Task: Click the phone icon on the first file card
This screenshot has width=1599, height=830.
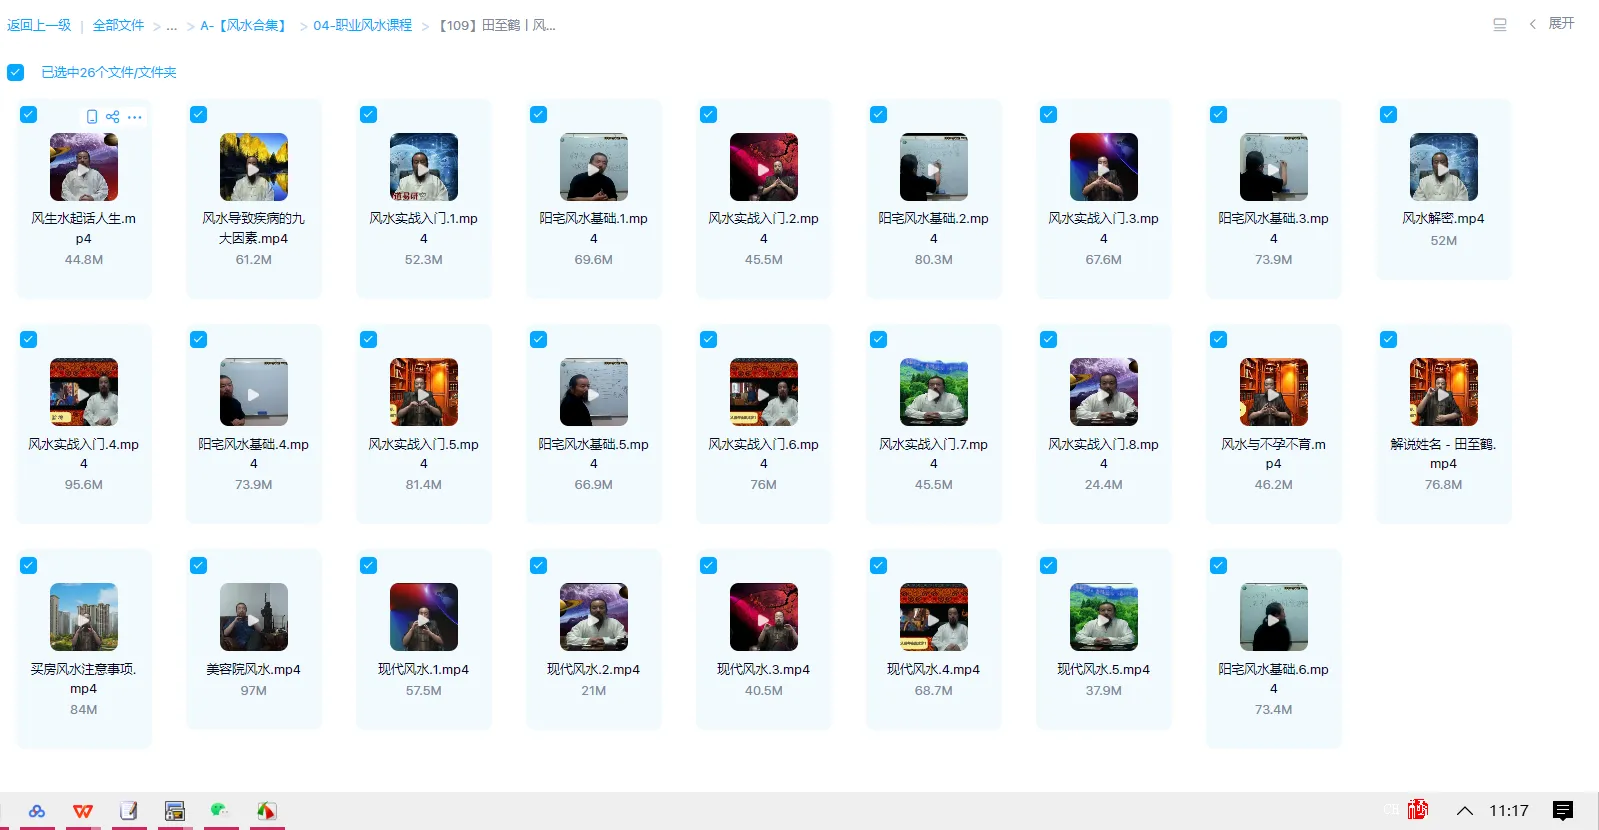Action: pos(92,117)
